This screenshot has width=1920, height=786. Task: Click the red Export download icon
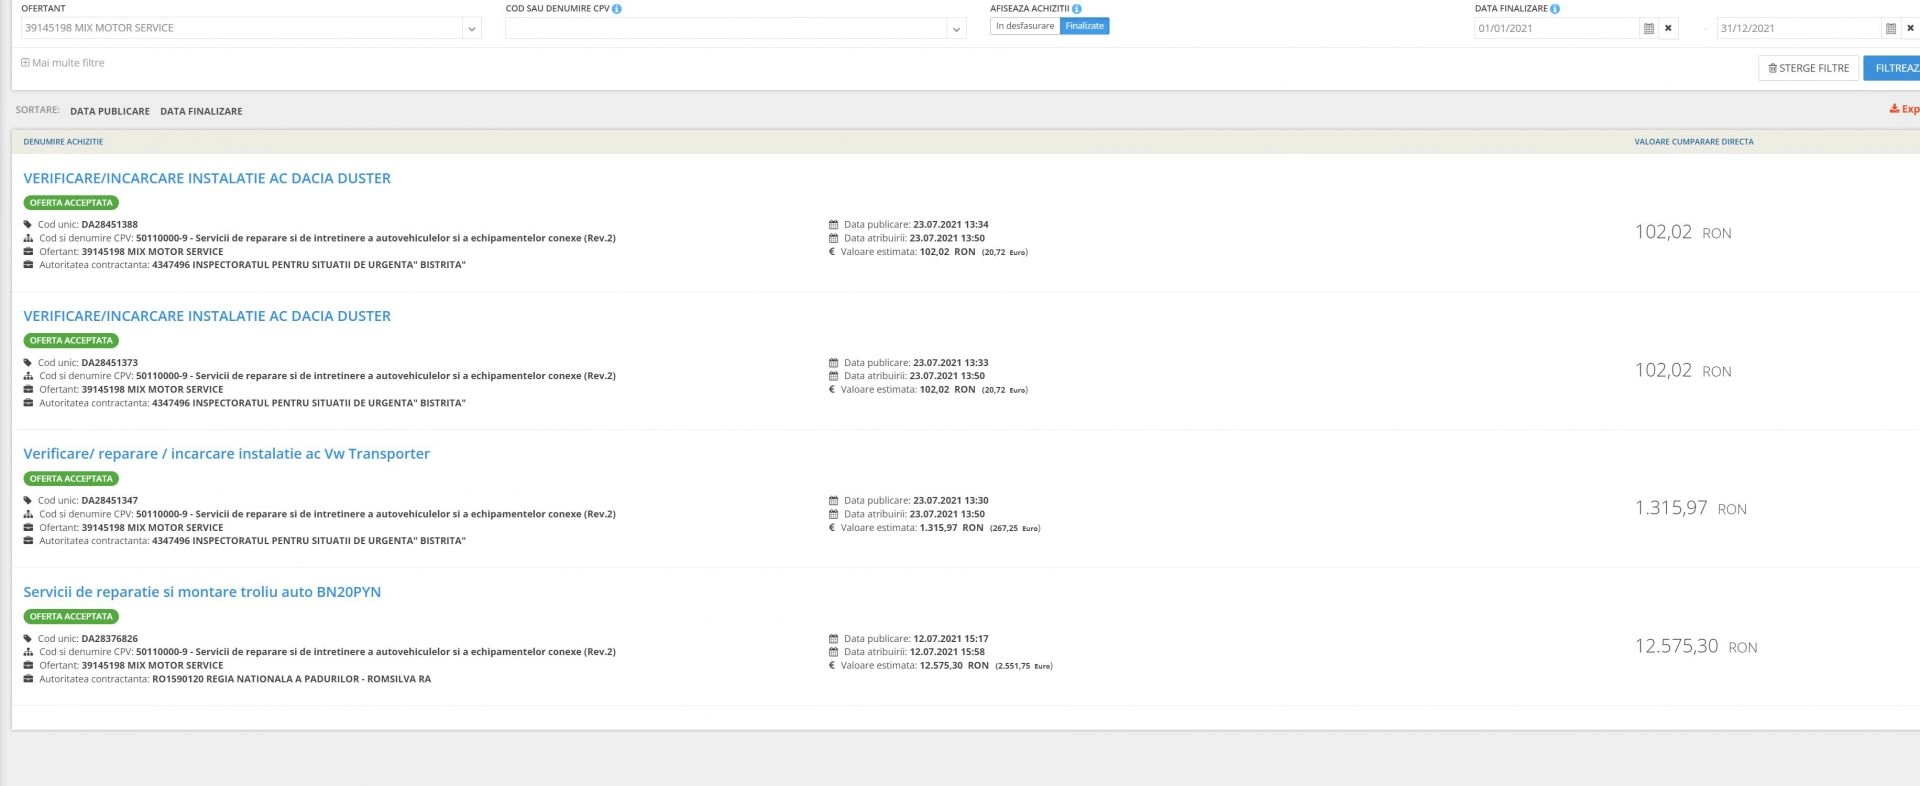tap(1894, 109)
